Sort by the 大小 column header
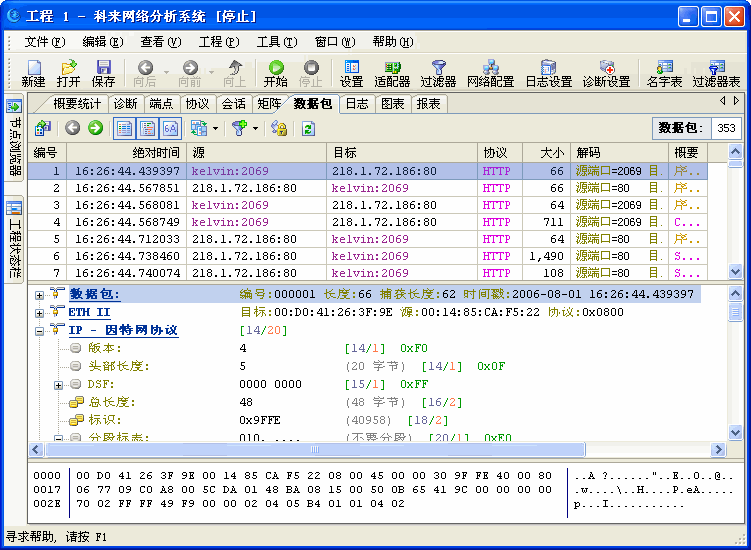This screenshot has height=550, width=751. pyautogui.click(x=546, y=153)
